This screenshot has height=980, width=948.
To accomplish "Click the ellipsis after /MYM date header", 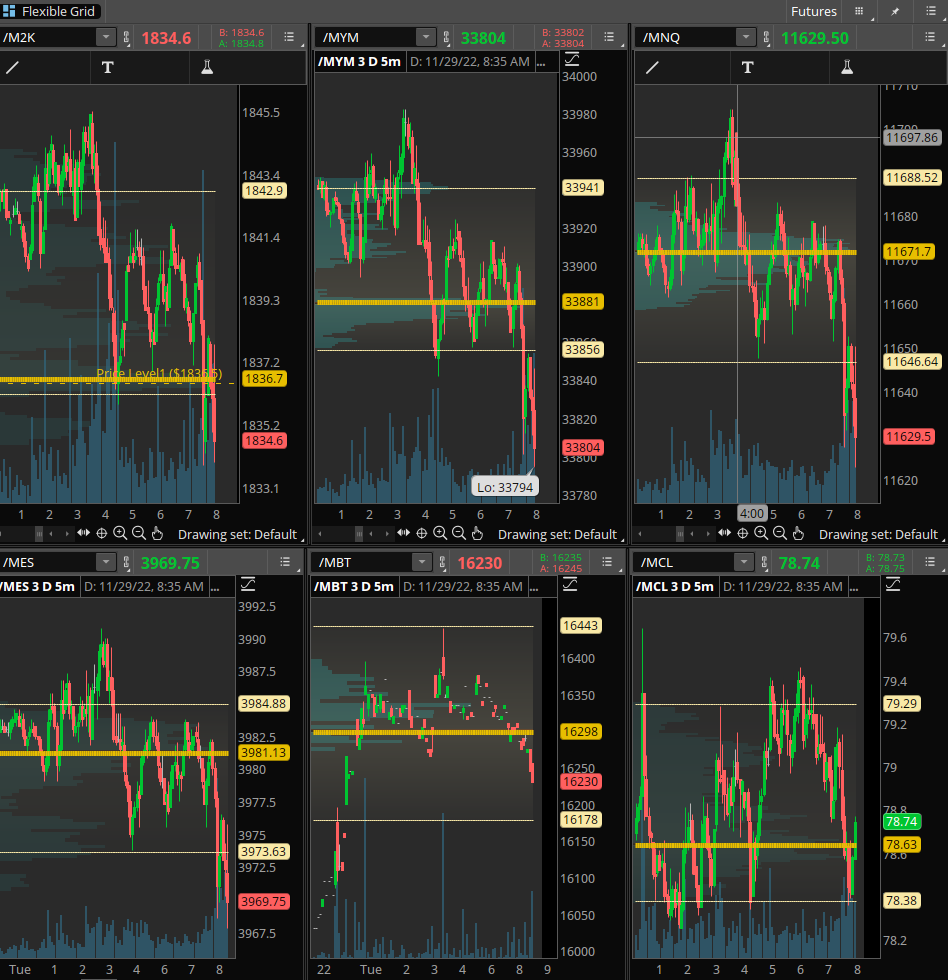I will point(541,62).
